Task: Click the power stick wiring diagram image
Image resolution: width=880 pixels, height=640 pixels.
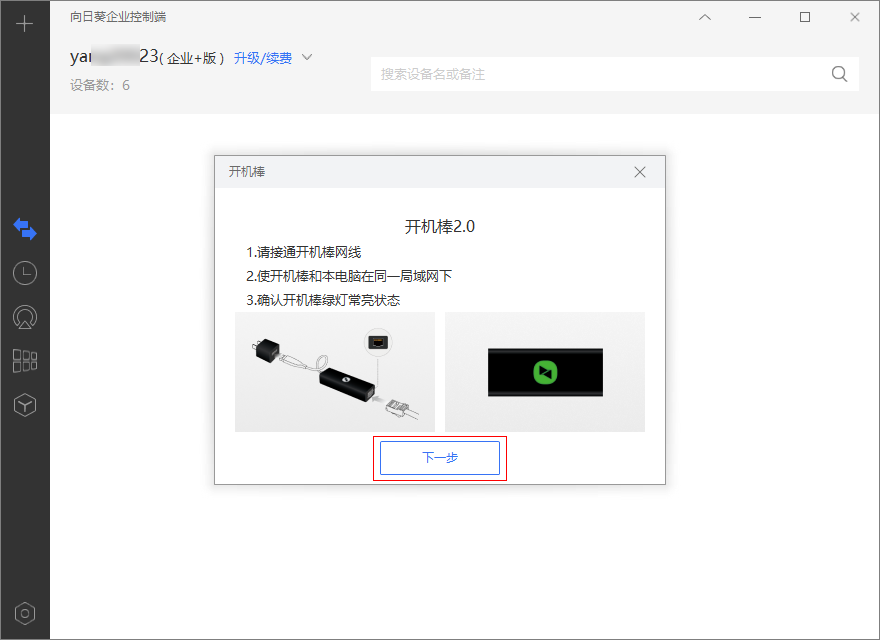Action: click(x=334, y=372)
